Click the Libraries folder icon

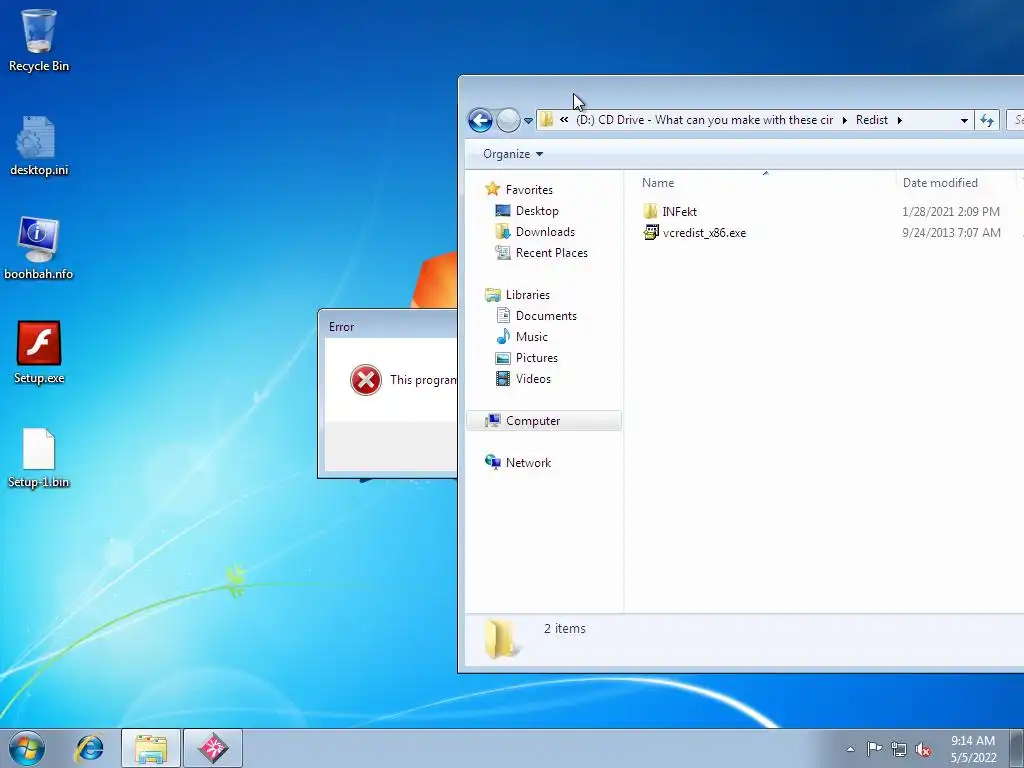pyautogui.click(x=492, y=295)
